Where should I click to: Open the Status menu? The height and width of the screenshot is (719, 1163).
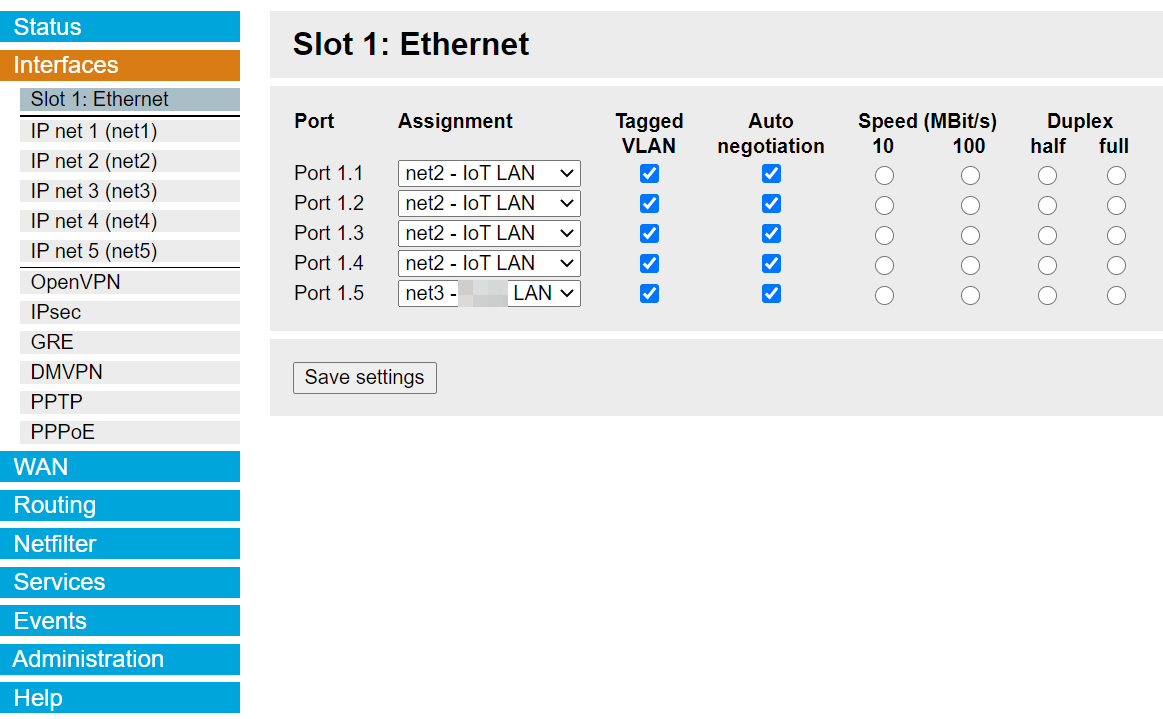pos(120,26)
